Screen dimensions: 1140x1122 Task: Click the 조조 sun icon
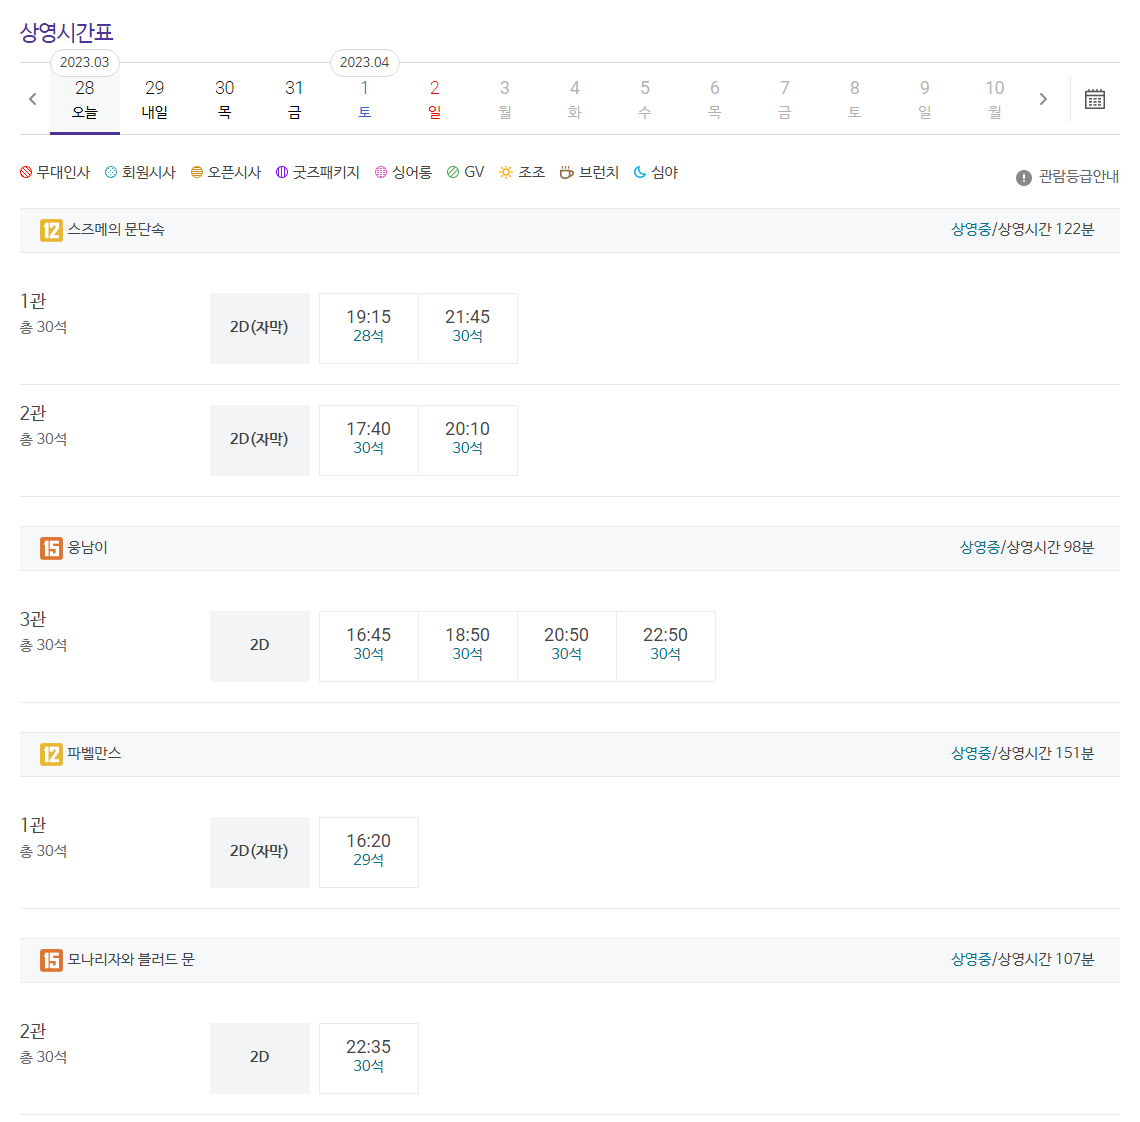[506, 172]
